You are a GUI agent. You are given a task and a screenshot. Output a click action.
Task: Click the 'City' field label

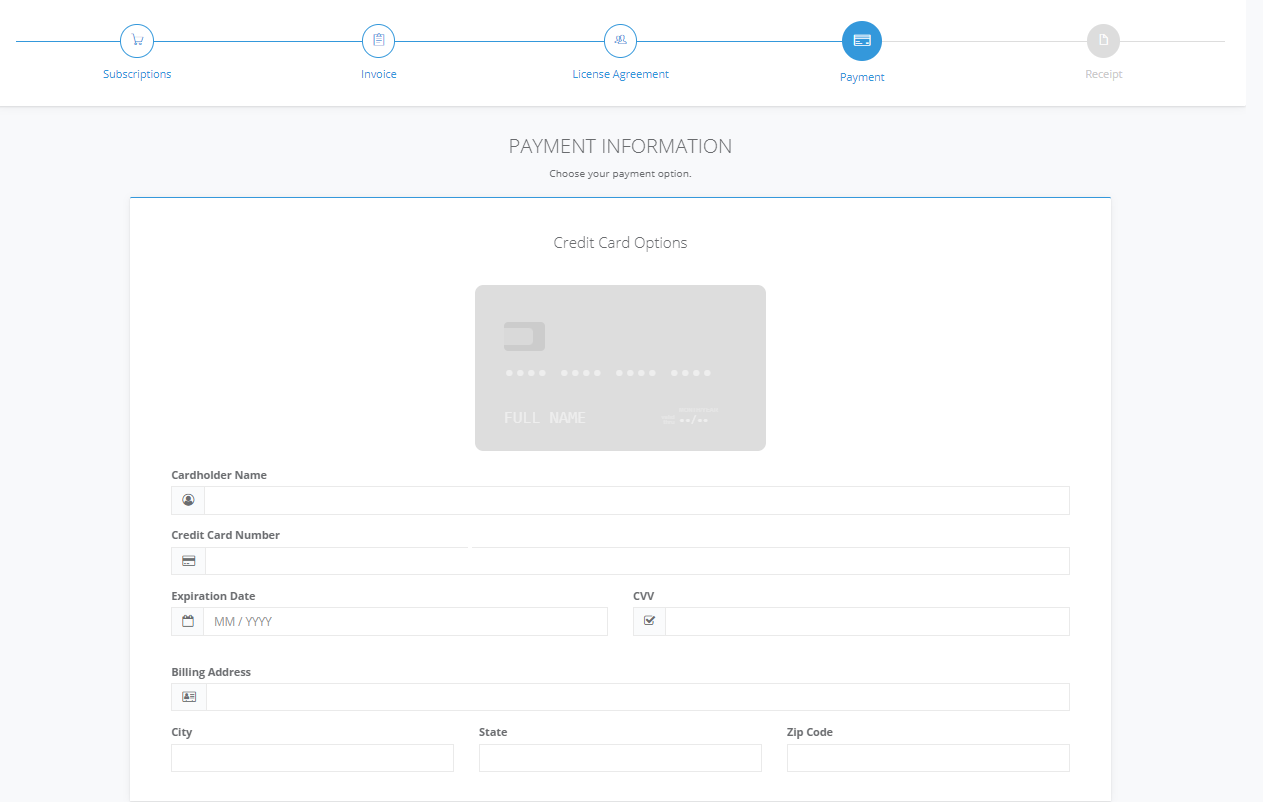(x=182, y=732)
